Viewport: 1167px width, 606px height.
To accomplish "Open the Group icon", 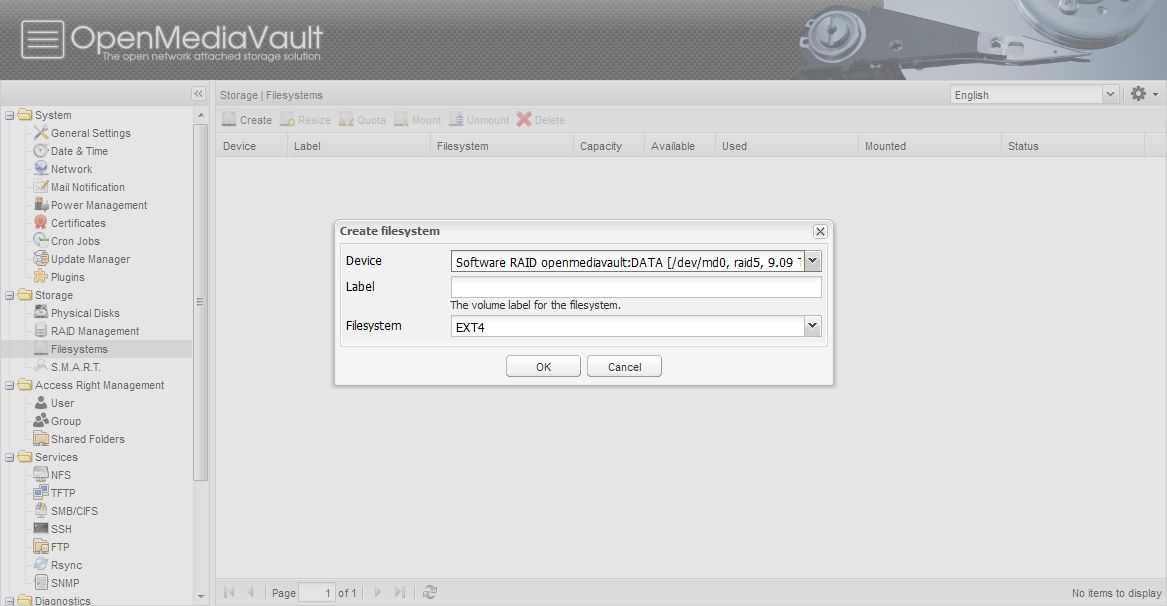I will tap(41, 421).
